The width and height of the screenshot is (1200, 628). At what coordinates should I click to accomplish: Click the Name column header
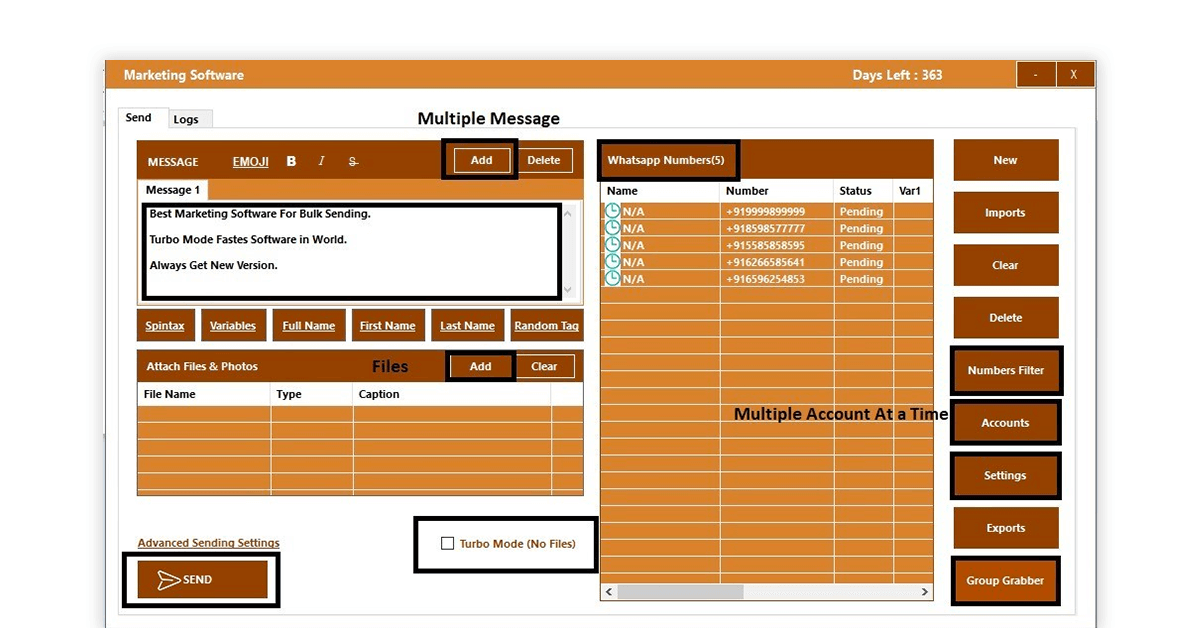click(x=660, y=191)
